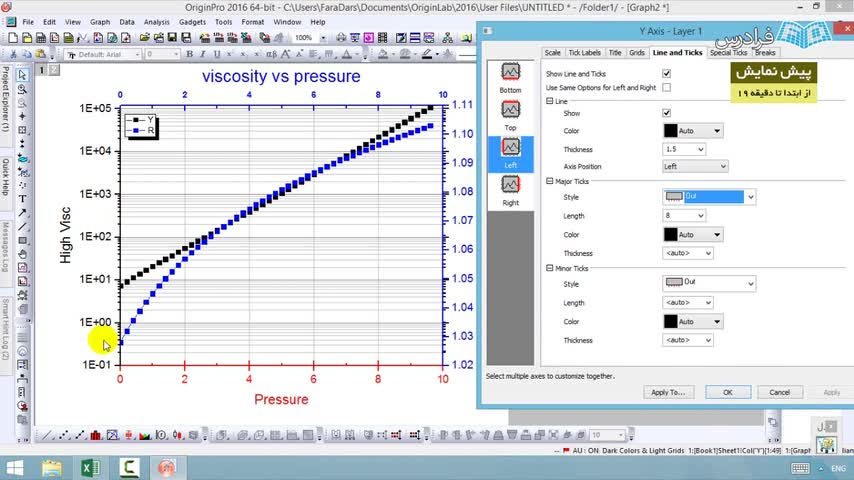This screenshot has height=480, width=854.
Task: Open Excel from the Windows taskbar
Action: pyautogui.click(x=90, y=467)
